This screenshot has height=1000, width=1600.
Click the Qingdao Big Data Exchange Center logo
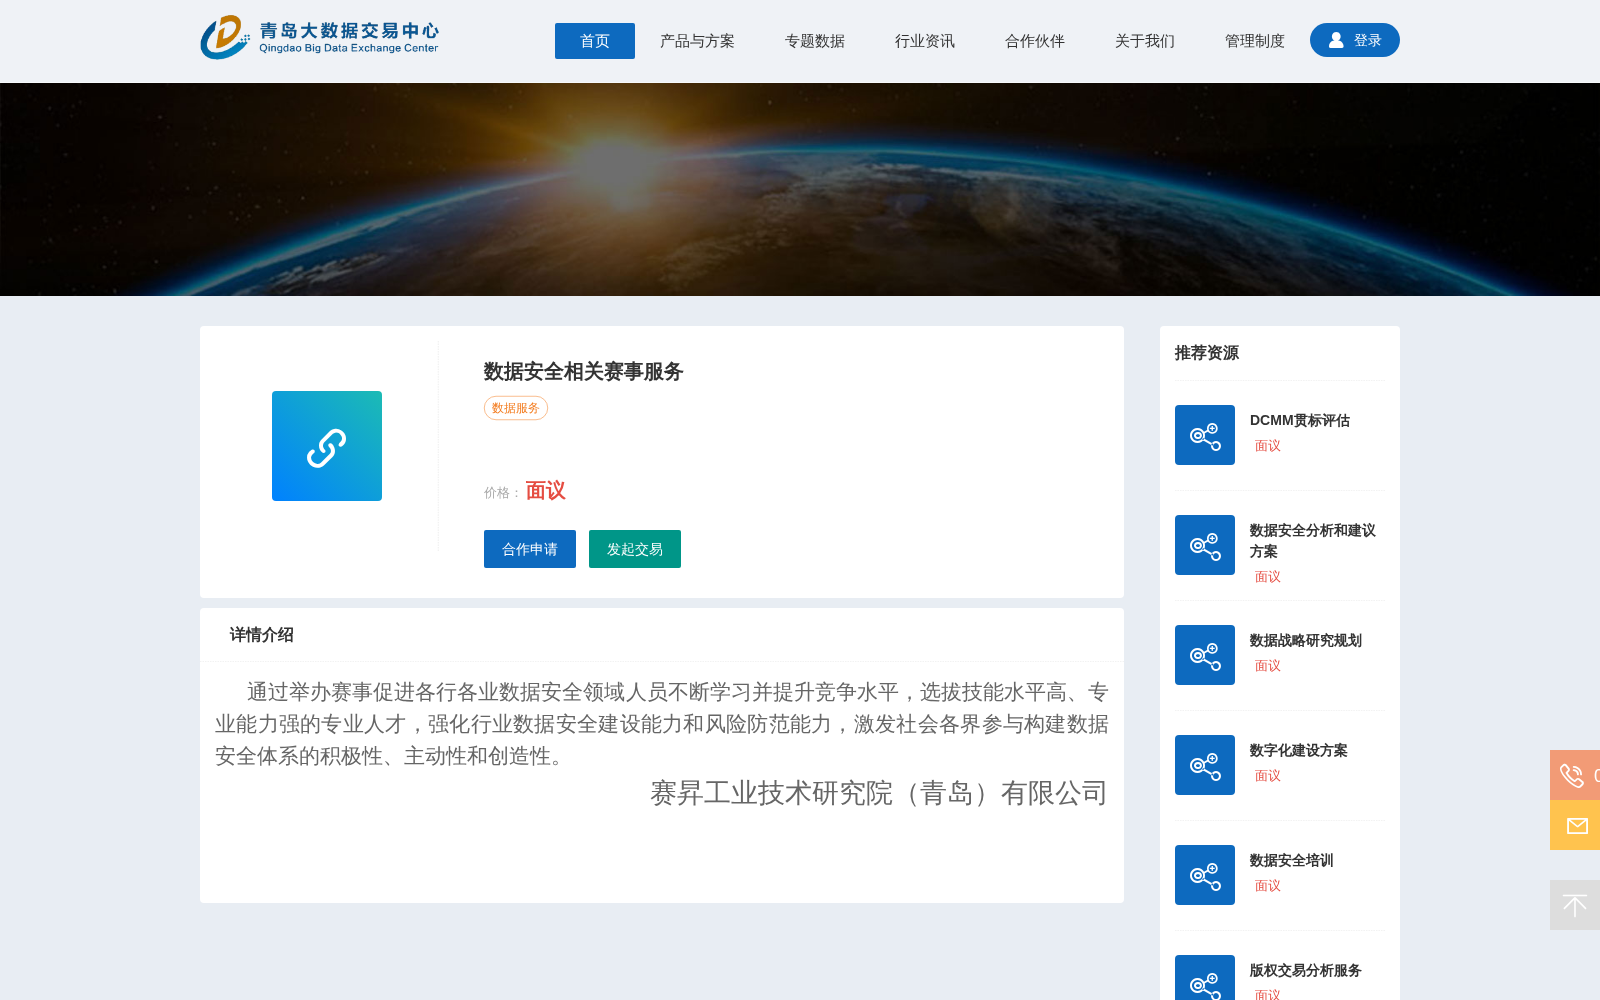[x=319, y=38]
